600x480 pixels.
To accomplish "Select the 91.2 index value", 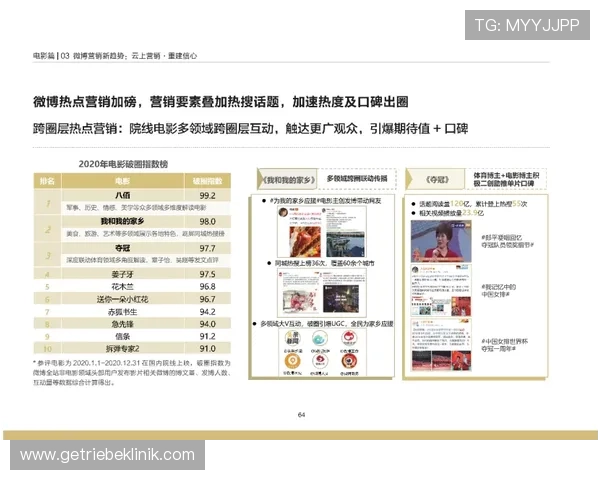I will point(207,336).
